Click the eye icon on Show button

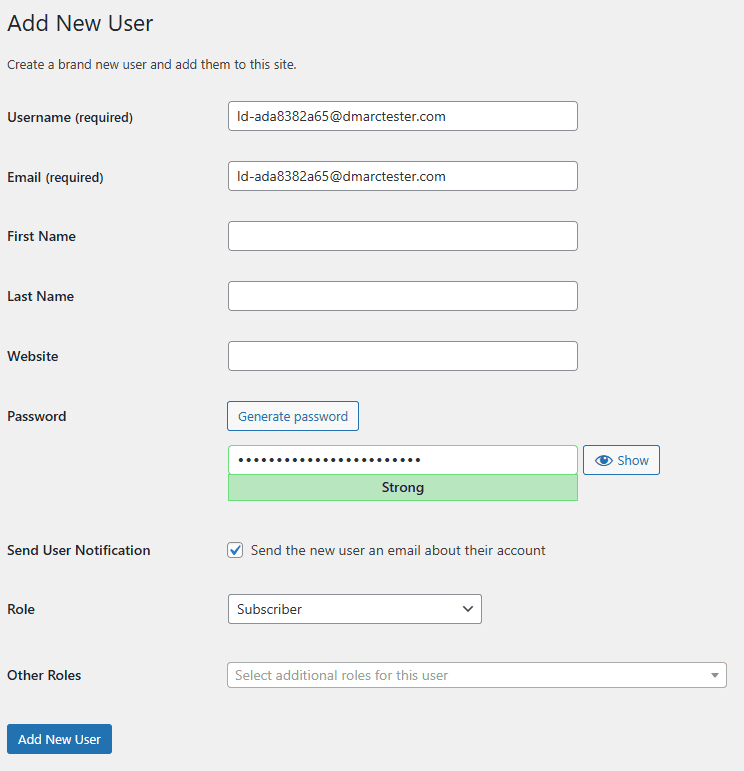coord(603,460)
